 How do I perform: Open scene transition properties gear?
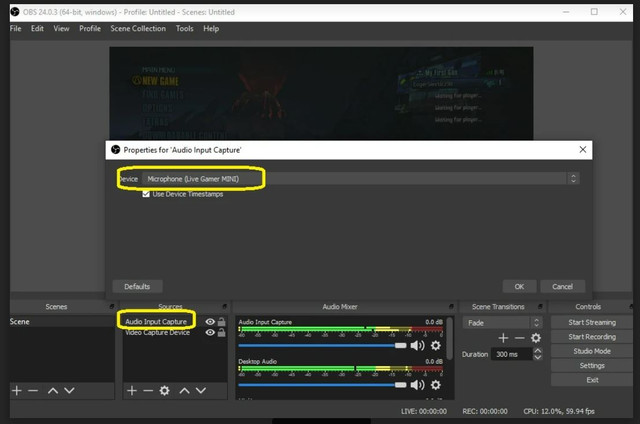point(536,338)
